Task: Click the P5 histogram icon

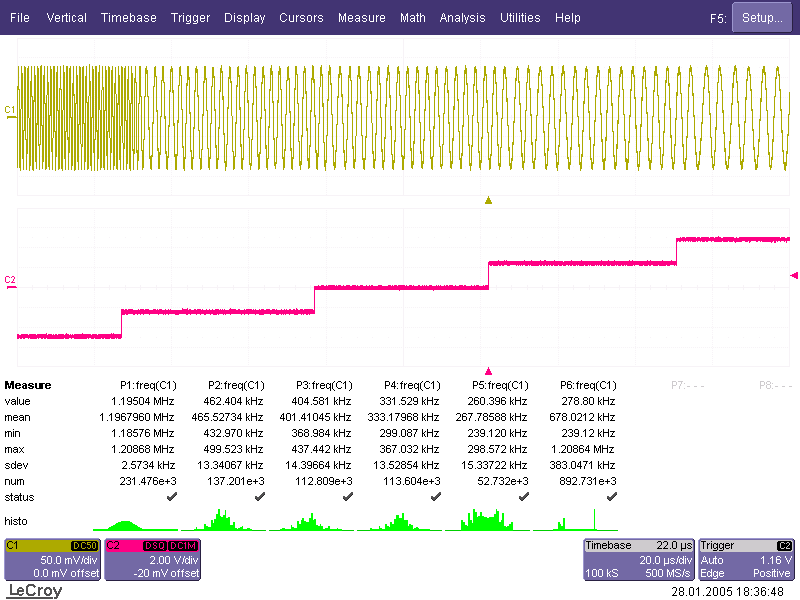Action: coord(487,521)
